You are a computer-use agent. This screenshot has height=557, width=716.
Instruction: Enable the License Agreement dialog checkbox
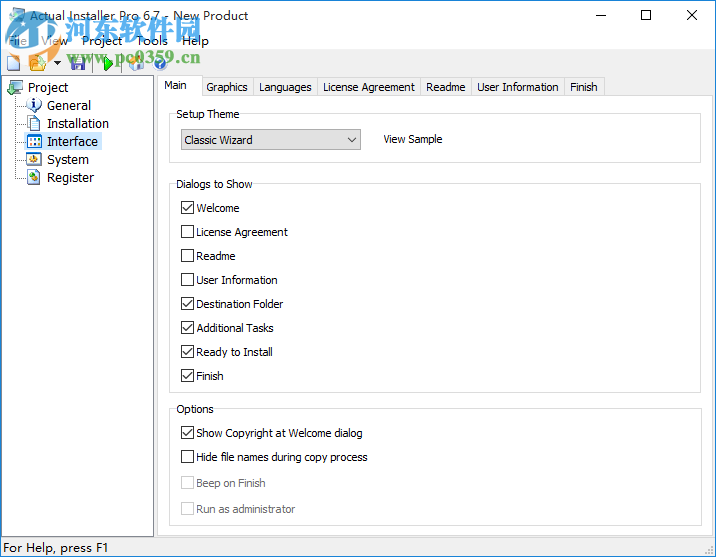tap(187, 232)
